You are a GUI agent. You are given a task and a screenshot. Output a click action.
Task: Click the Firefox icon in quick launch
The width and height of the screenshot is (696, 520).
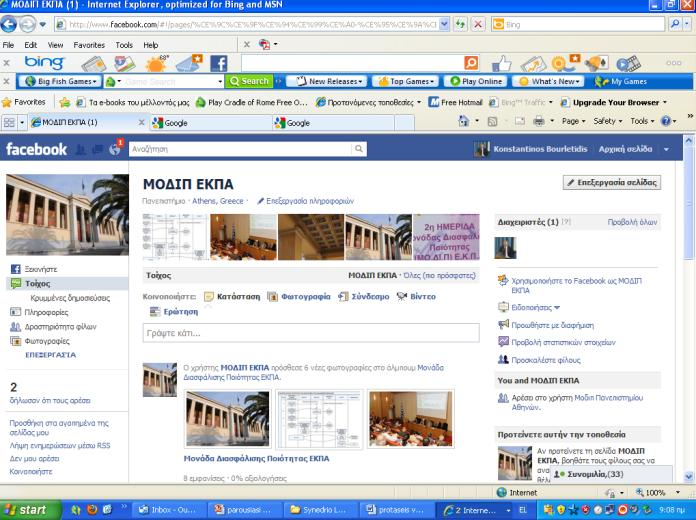point(92,510)
